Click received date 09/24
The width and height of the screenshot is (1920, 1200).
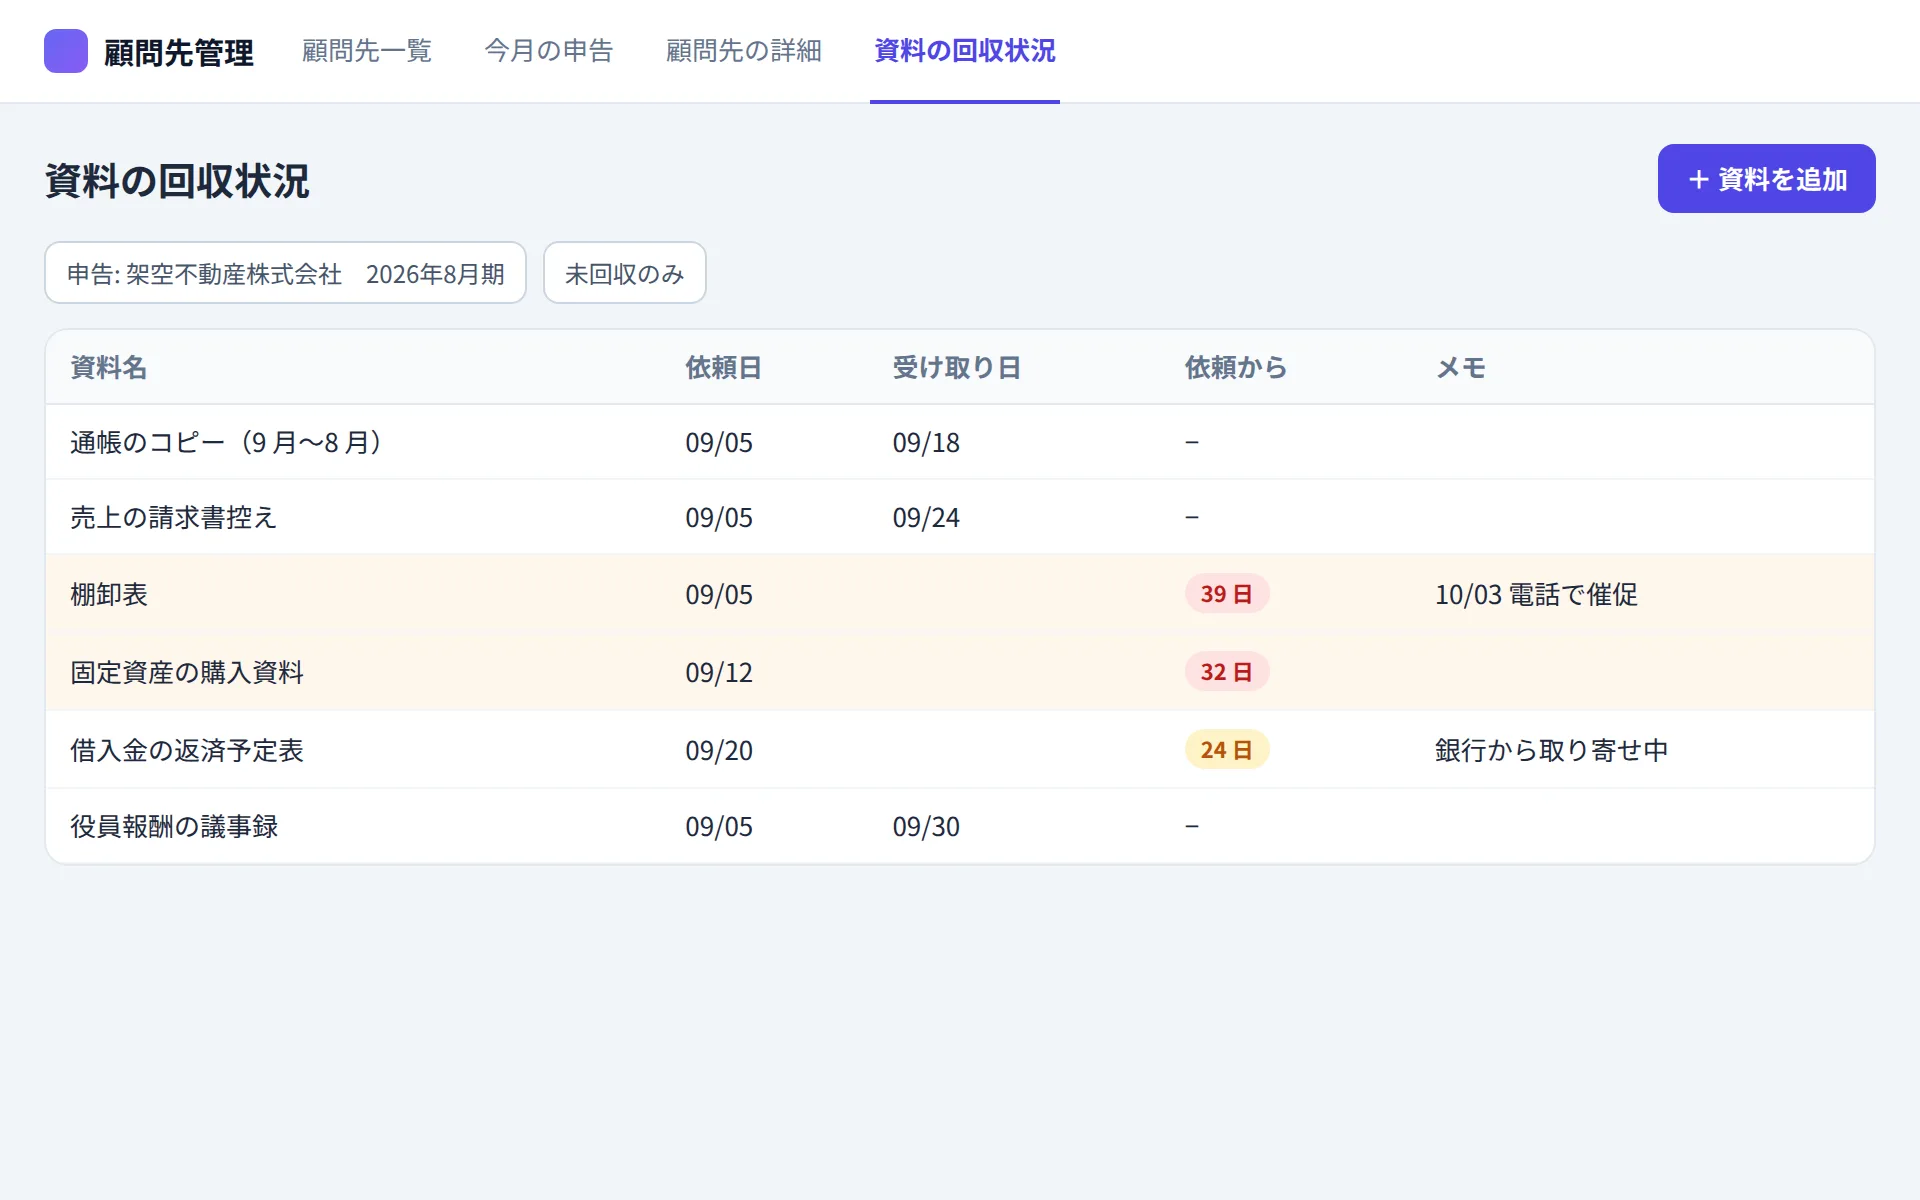[x=926, y=518]
